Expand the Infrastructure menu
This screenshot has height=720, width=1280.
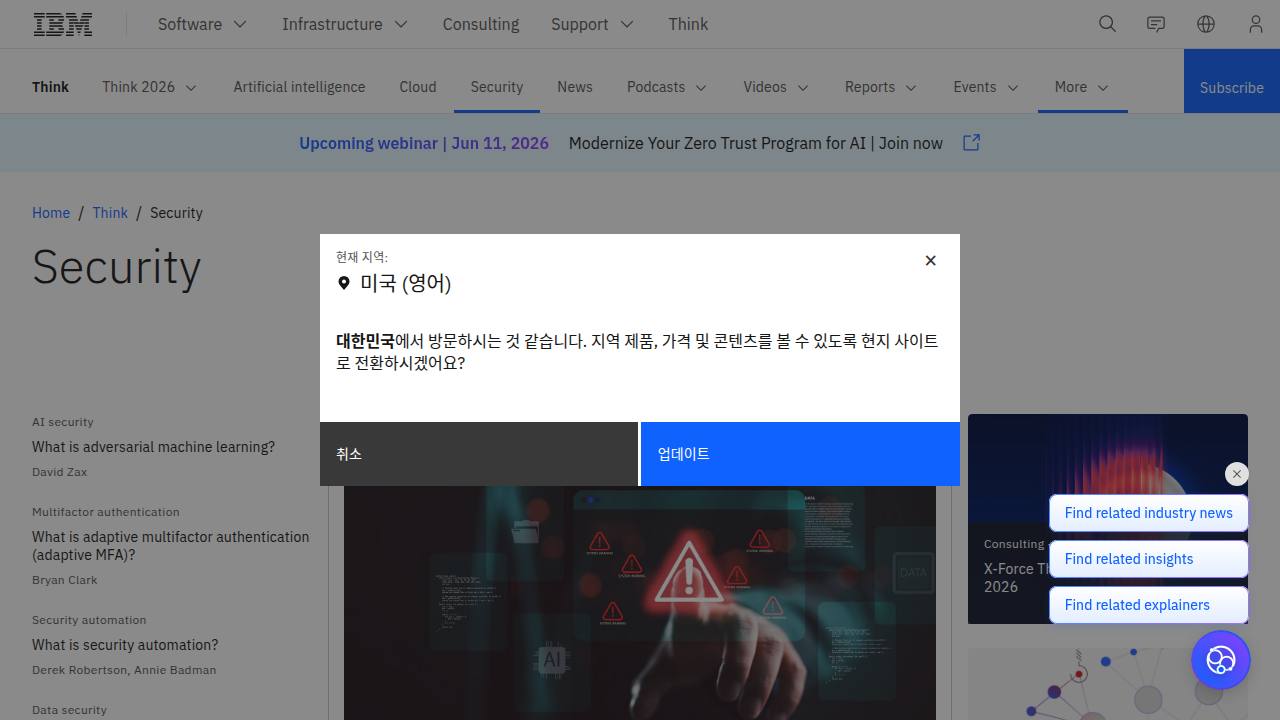[345, 24]
